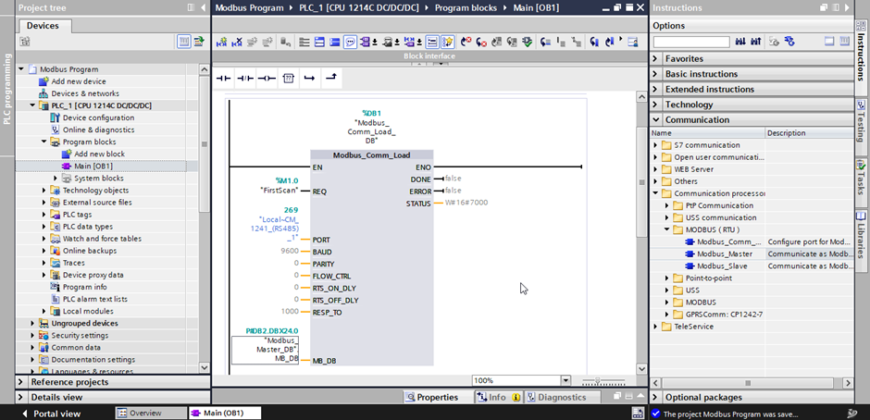Insert a normally closed contact
The height and width of the screenshot is (420, 870).
245,78
